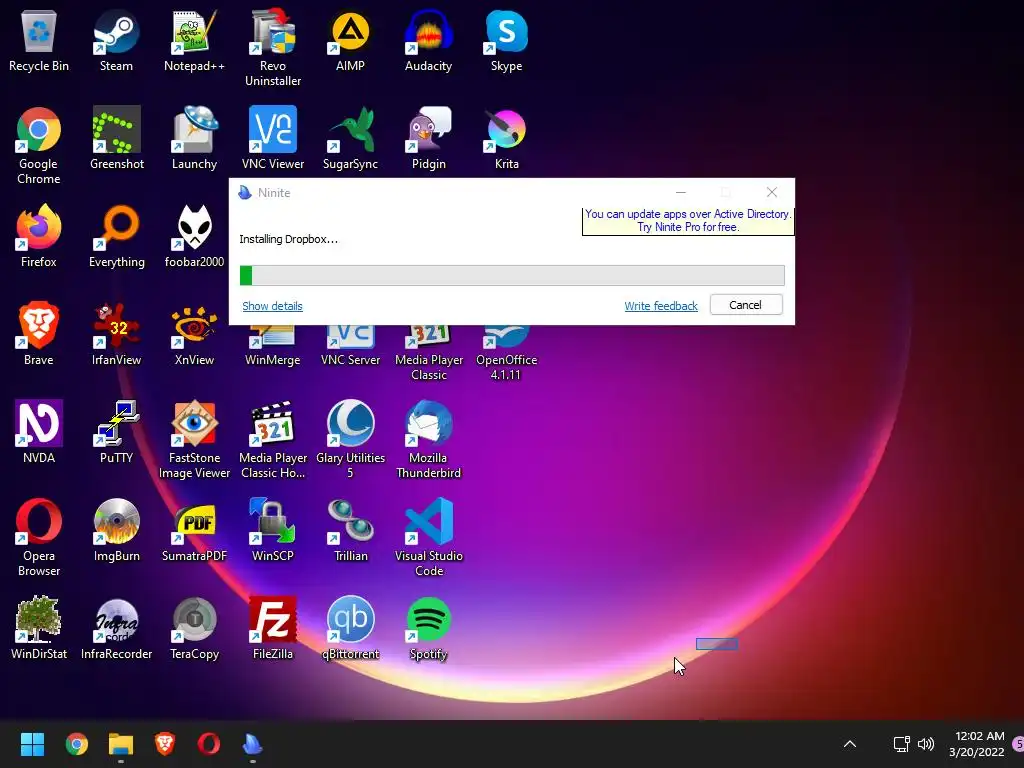Select the Skype desktop icon
Image resolution: width=1024 pixels, height=768 pixels.
click(506, 40)
